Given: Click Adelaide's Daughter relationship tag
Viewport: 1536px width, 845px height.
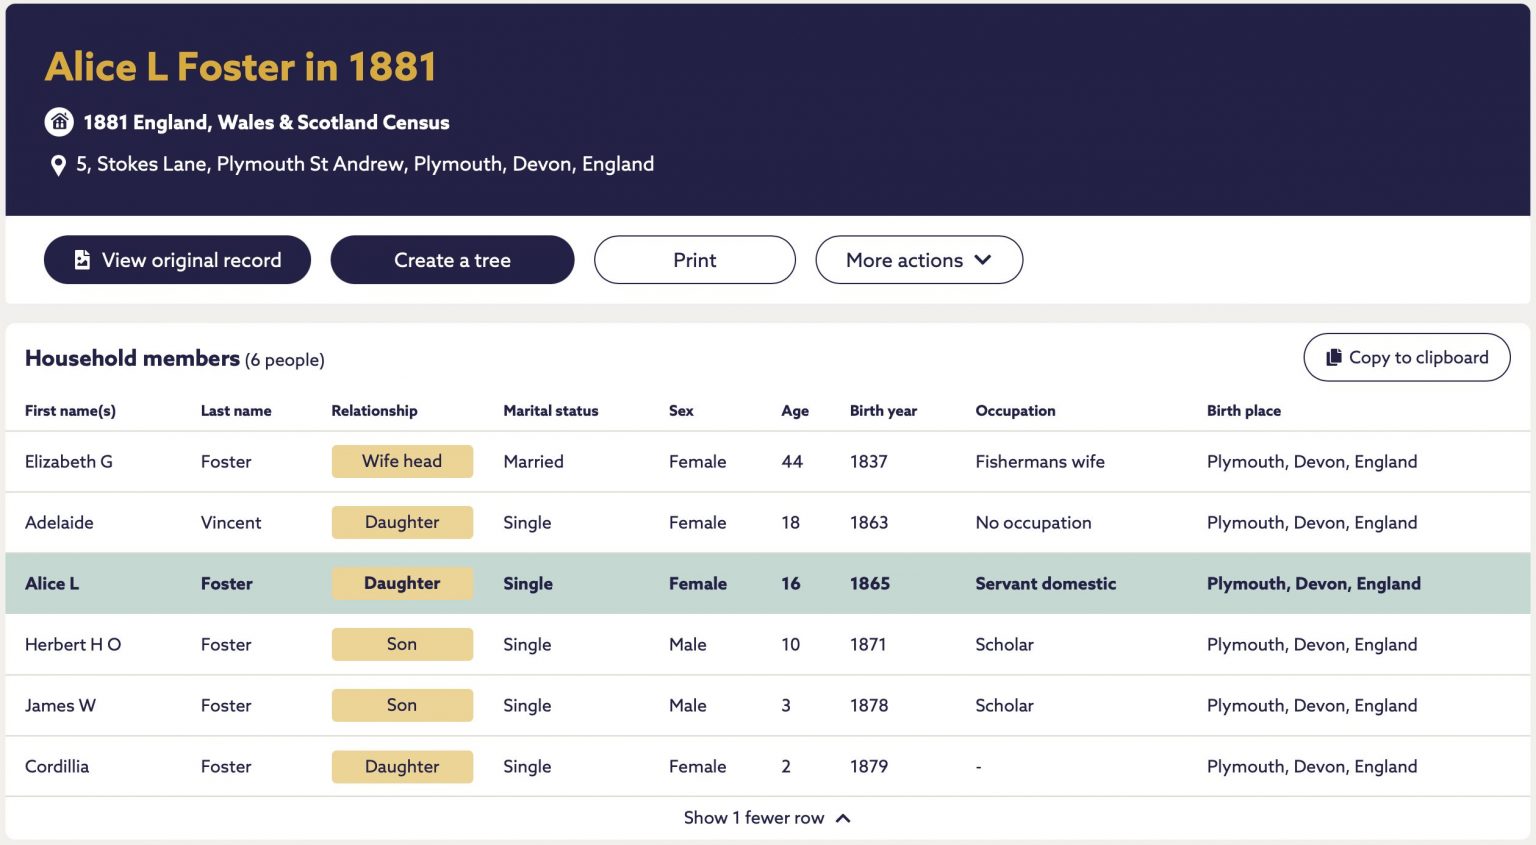Looking at the screenshot, I should (402, 522).
